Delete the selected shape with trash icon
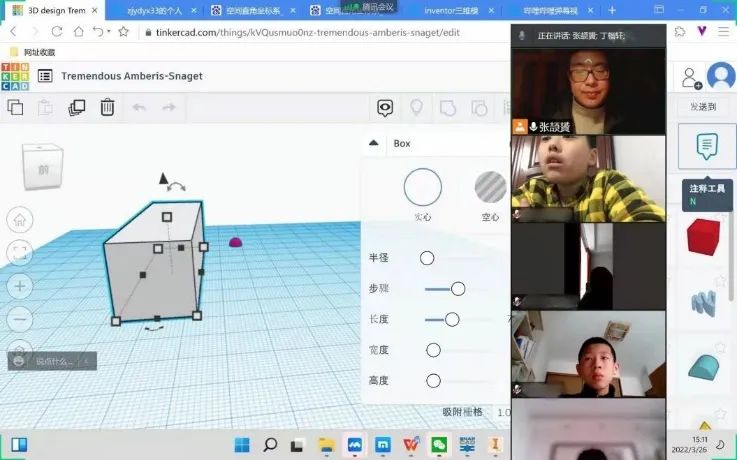Screen dimensions: 737x460 (107, 108)
